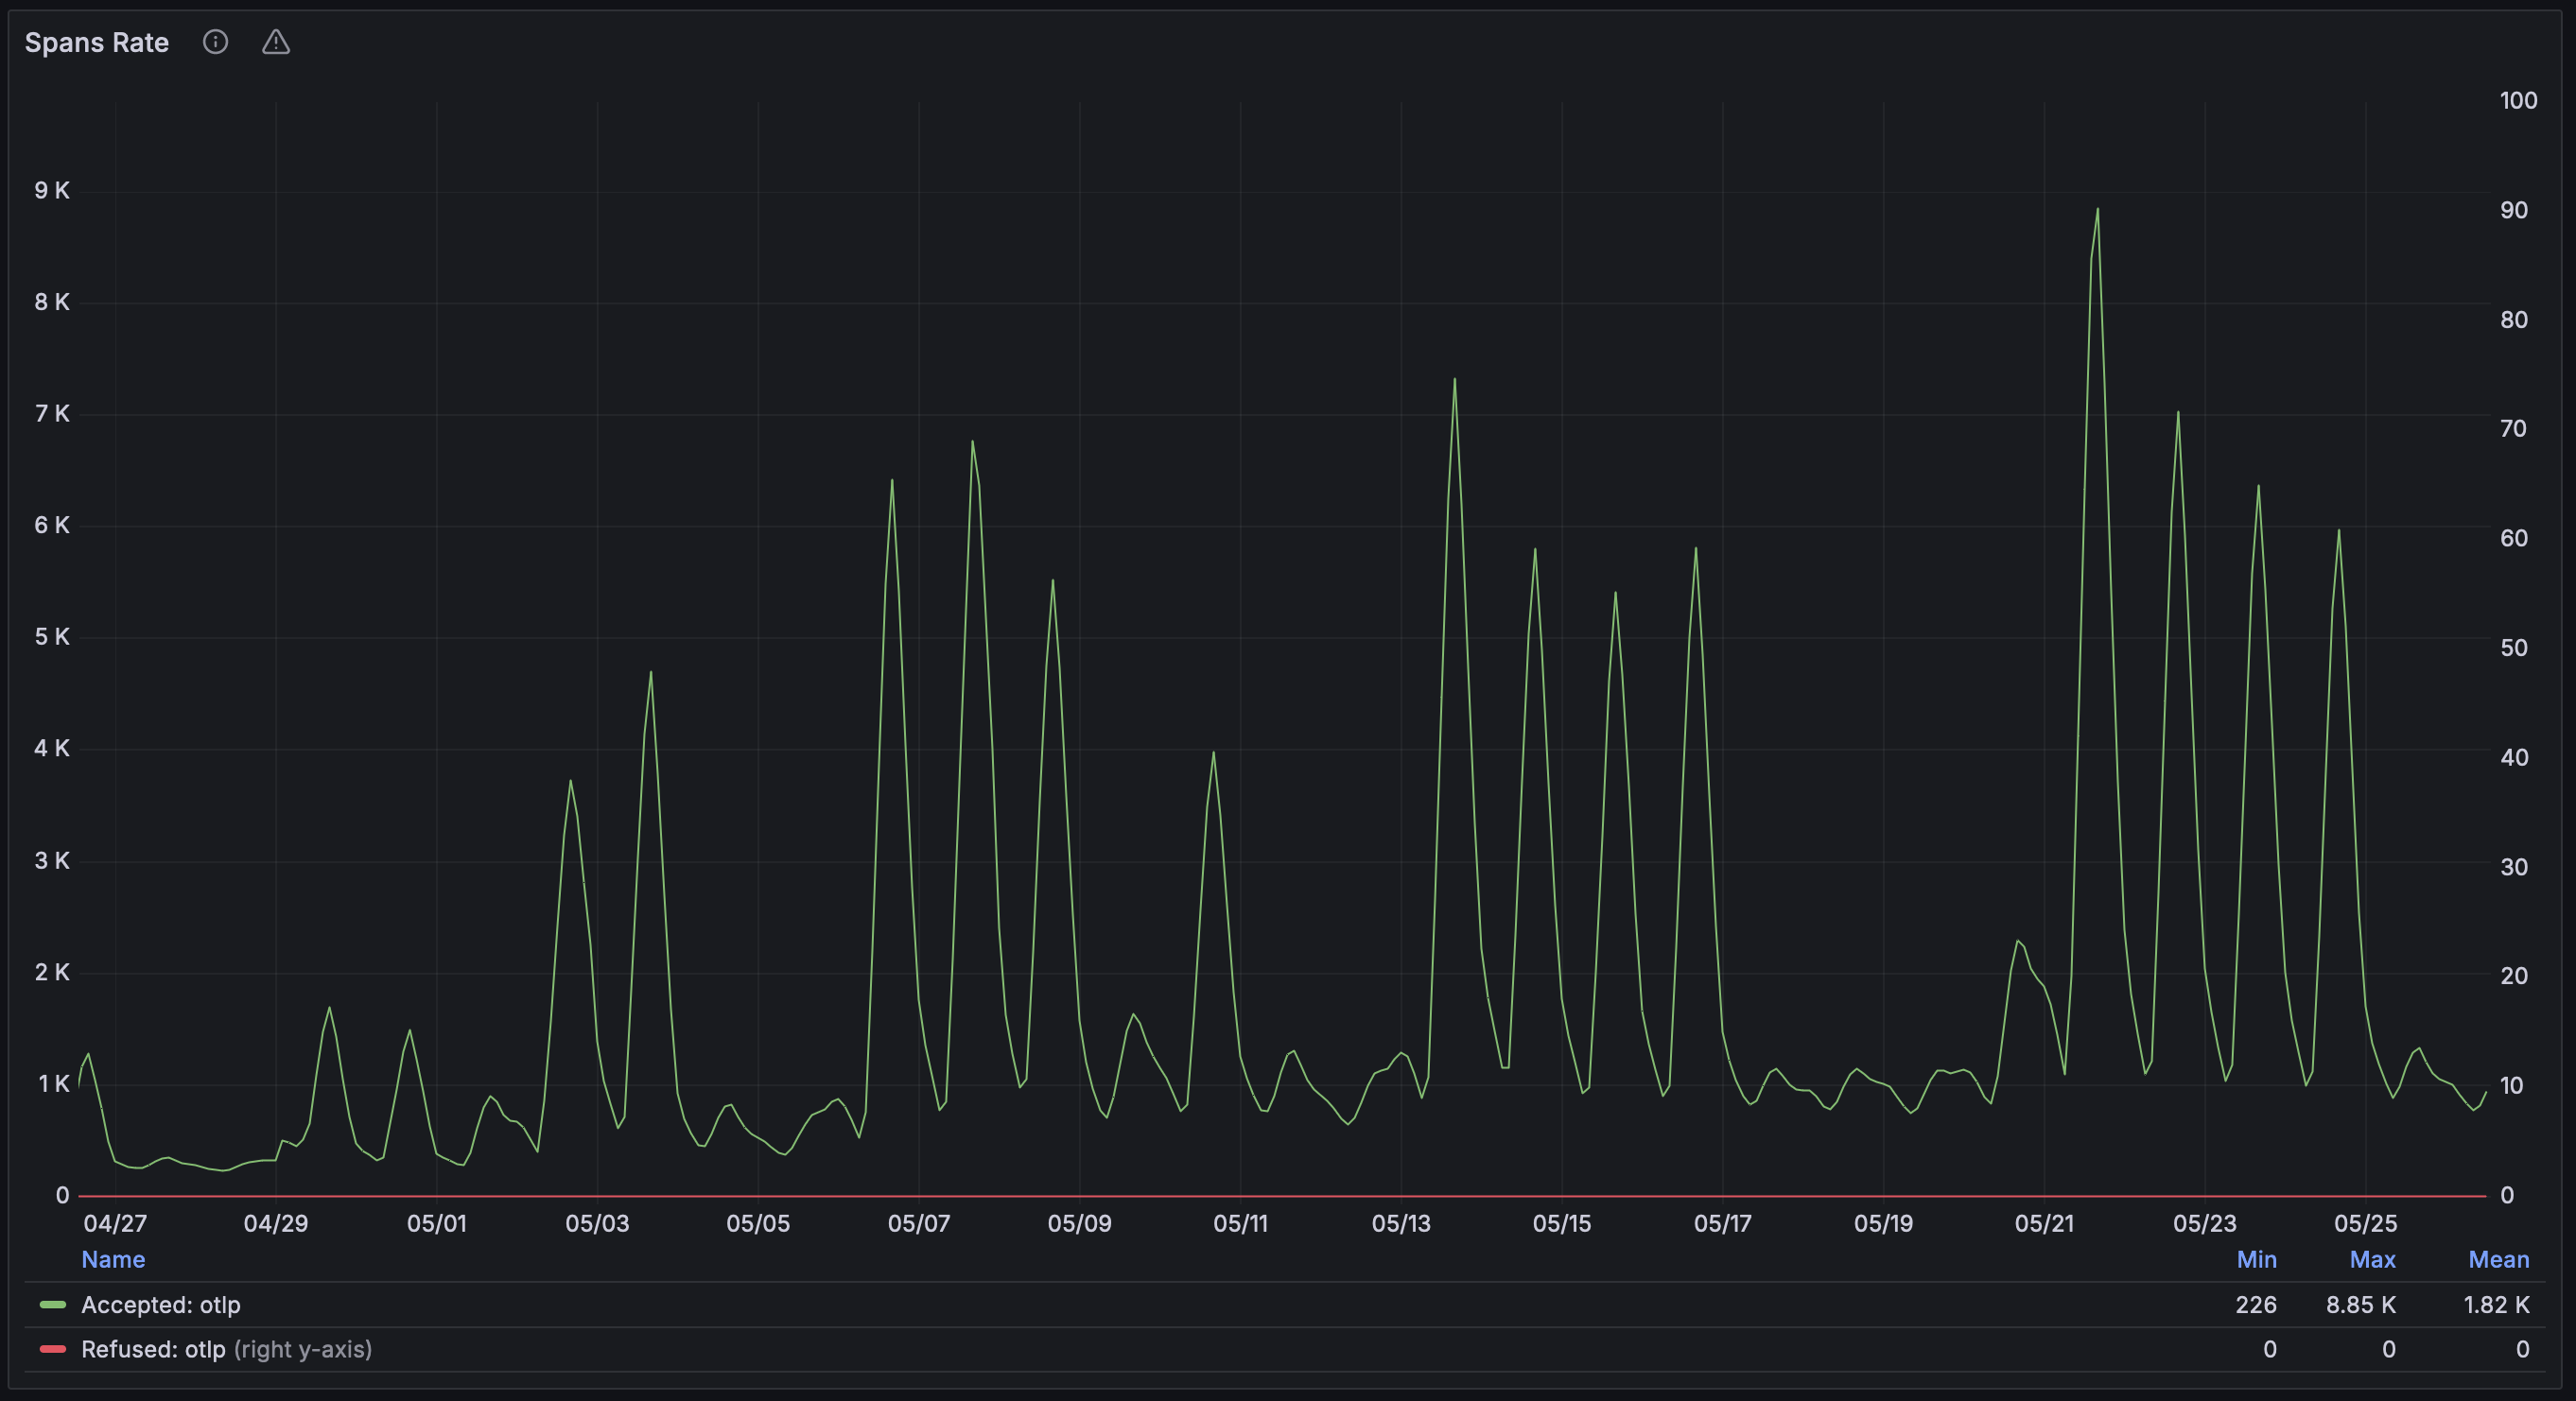Click the red Refused: otlp color swatch
2576x1401 pixels.
53,1350
